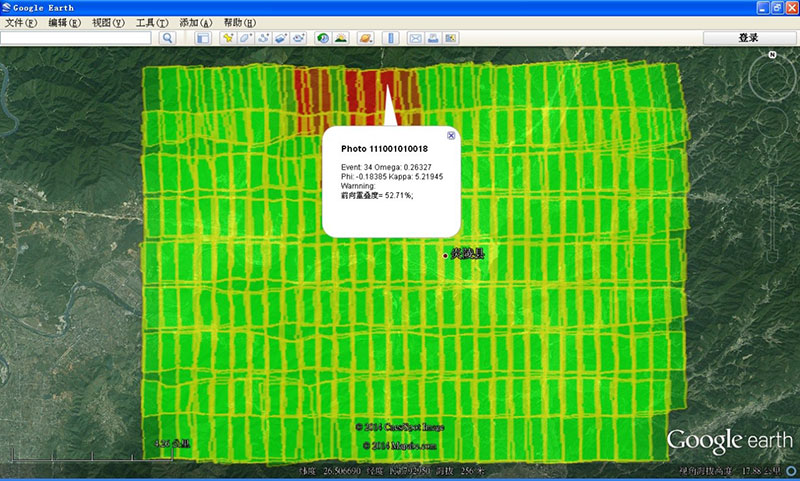
Task: Toggle the sunlight display icon
Action: (x=341, y=38)
